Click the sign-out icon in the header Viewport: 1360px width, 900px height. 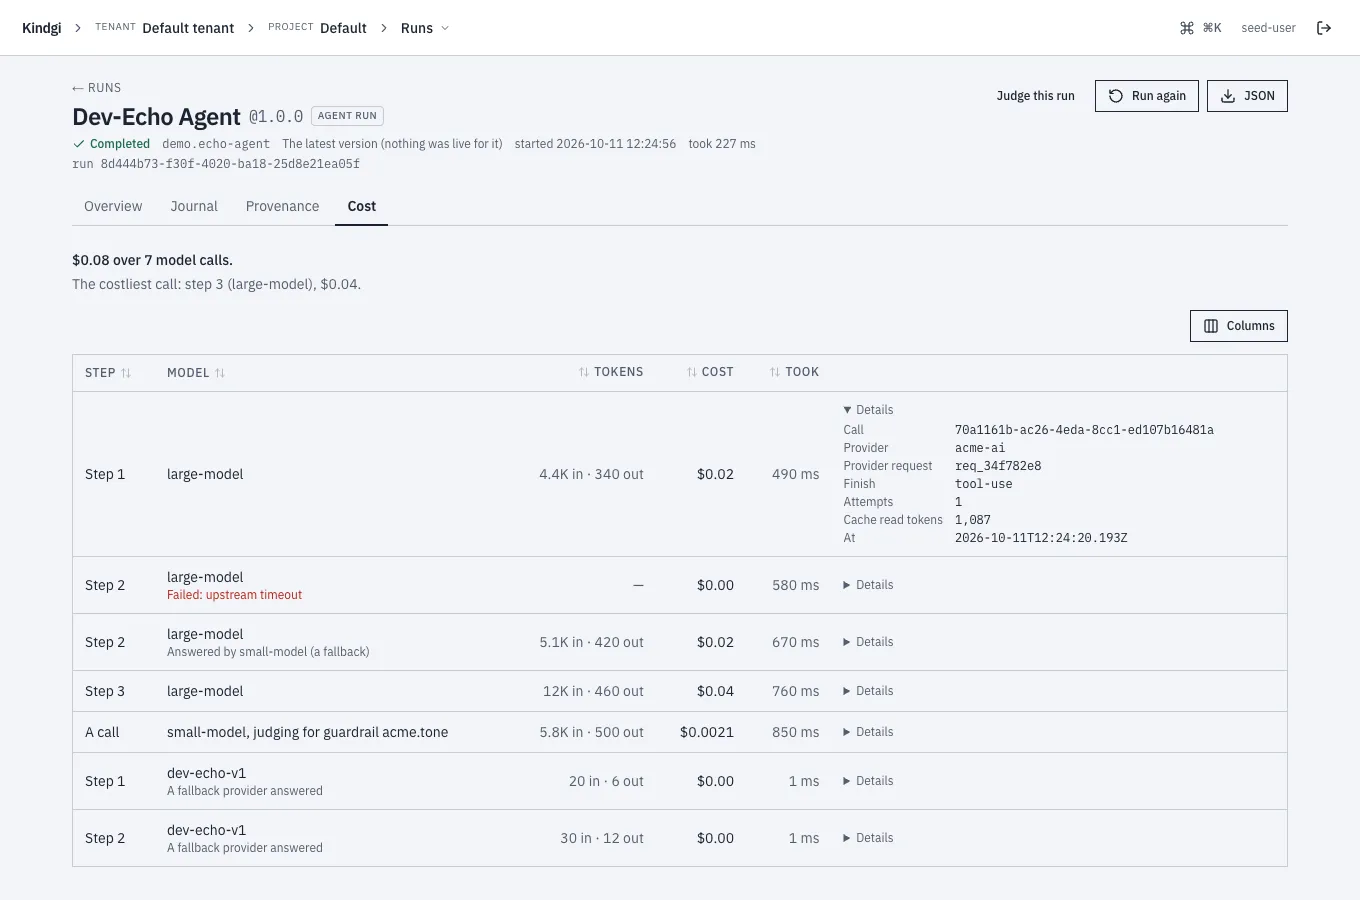tap(1324, 28)
